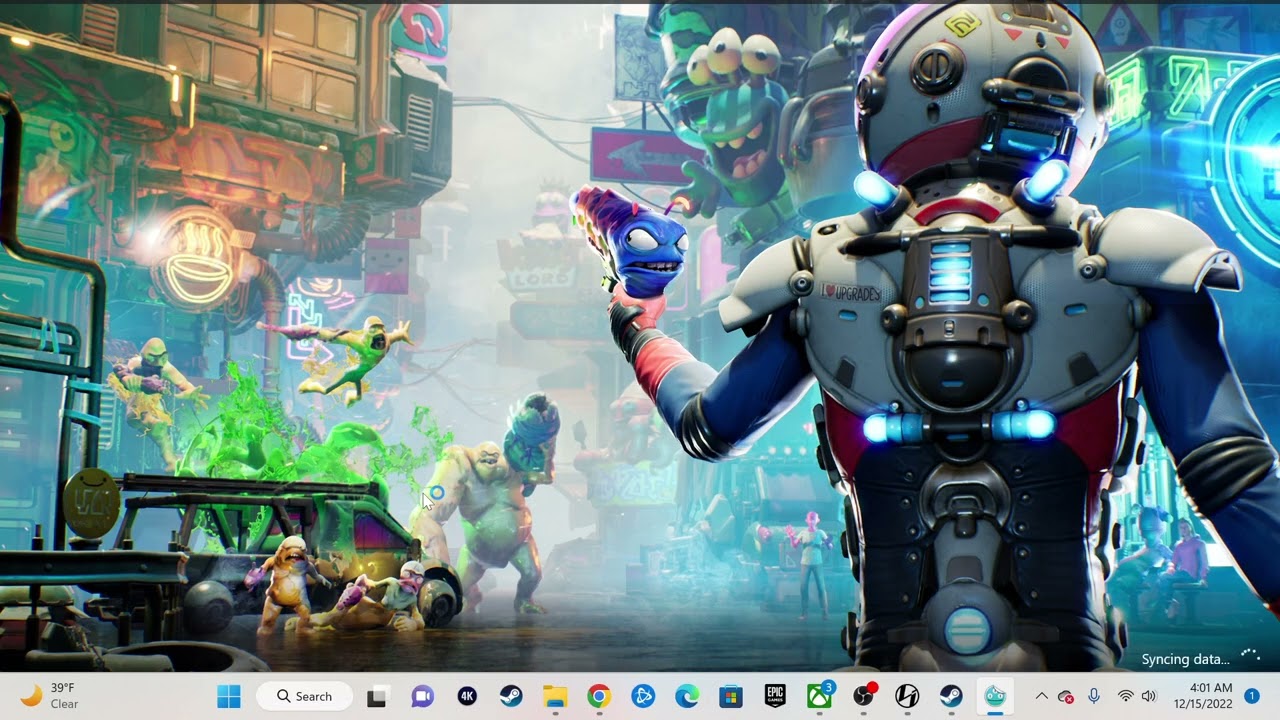
Task: Open Wi-Fi network settings in the tray
Action: click(1125, 696)
